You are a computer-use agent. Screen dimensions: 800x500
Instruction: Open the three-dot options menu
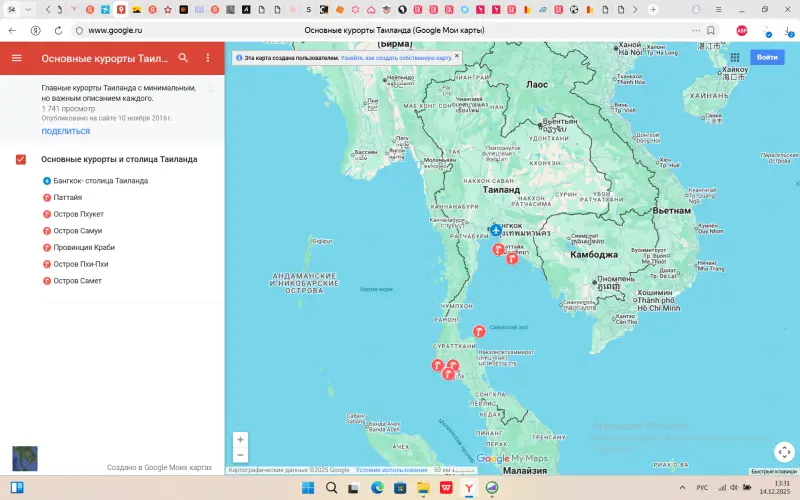(x=208, y=58)
